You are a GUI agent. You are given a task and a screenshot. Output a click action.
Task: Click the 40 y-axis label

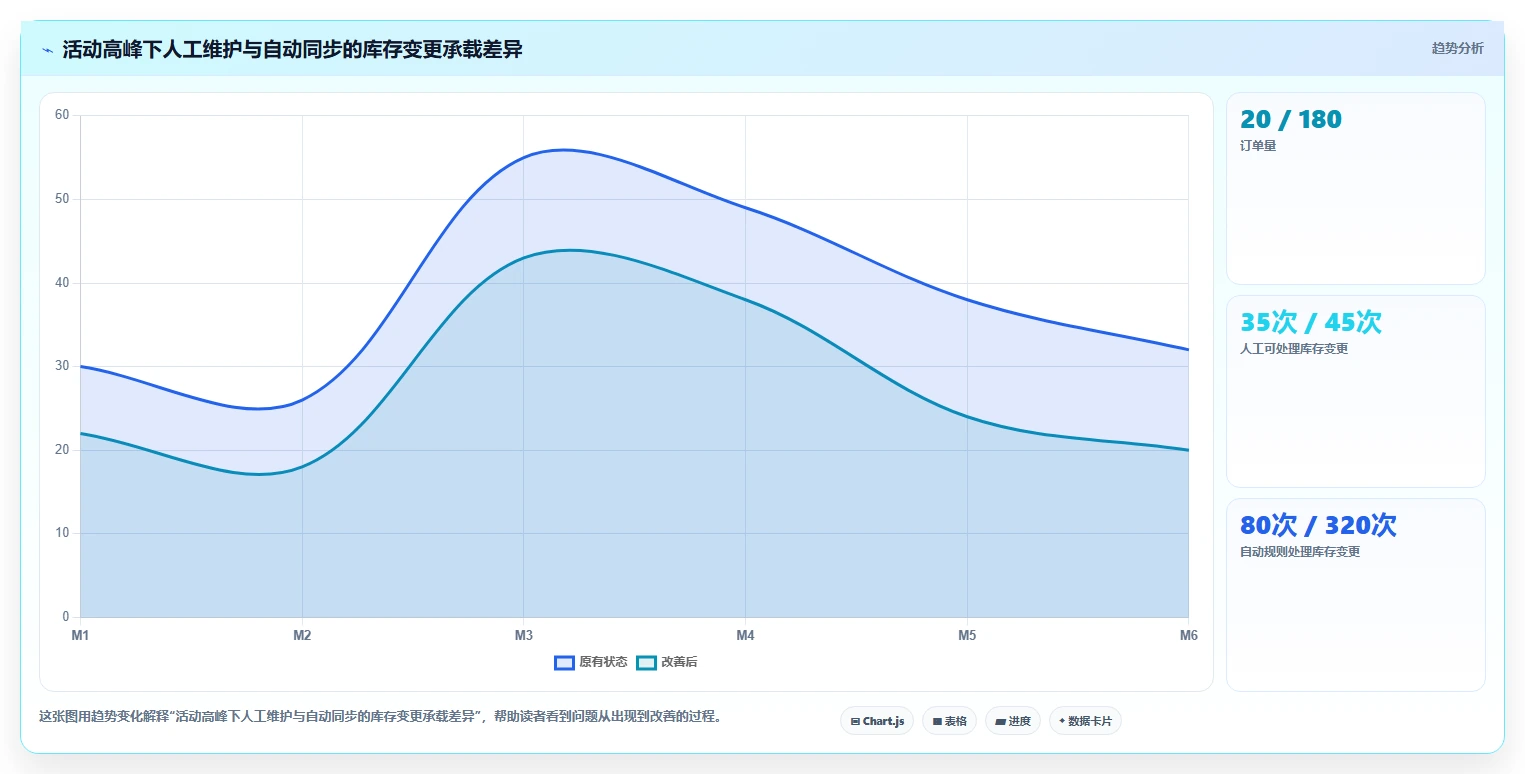click(62, 283)
